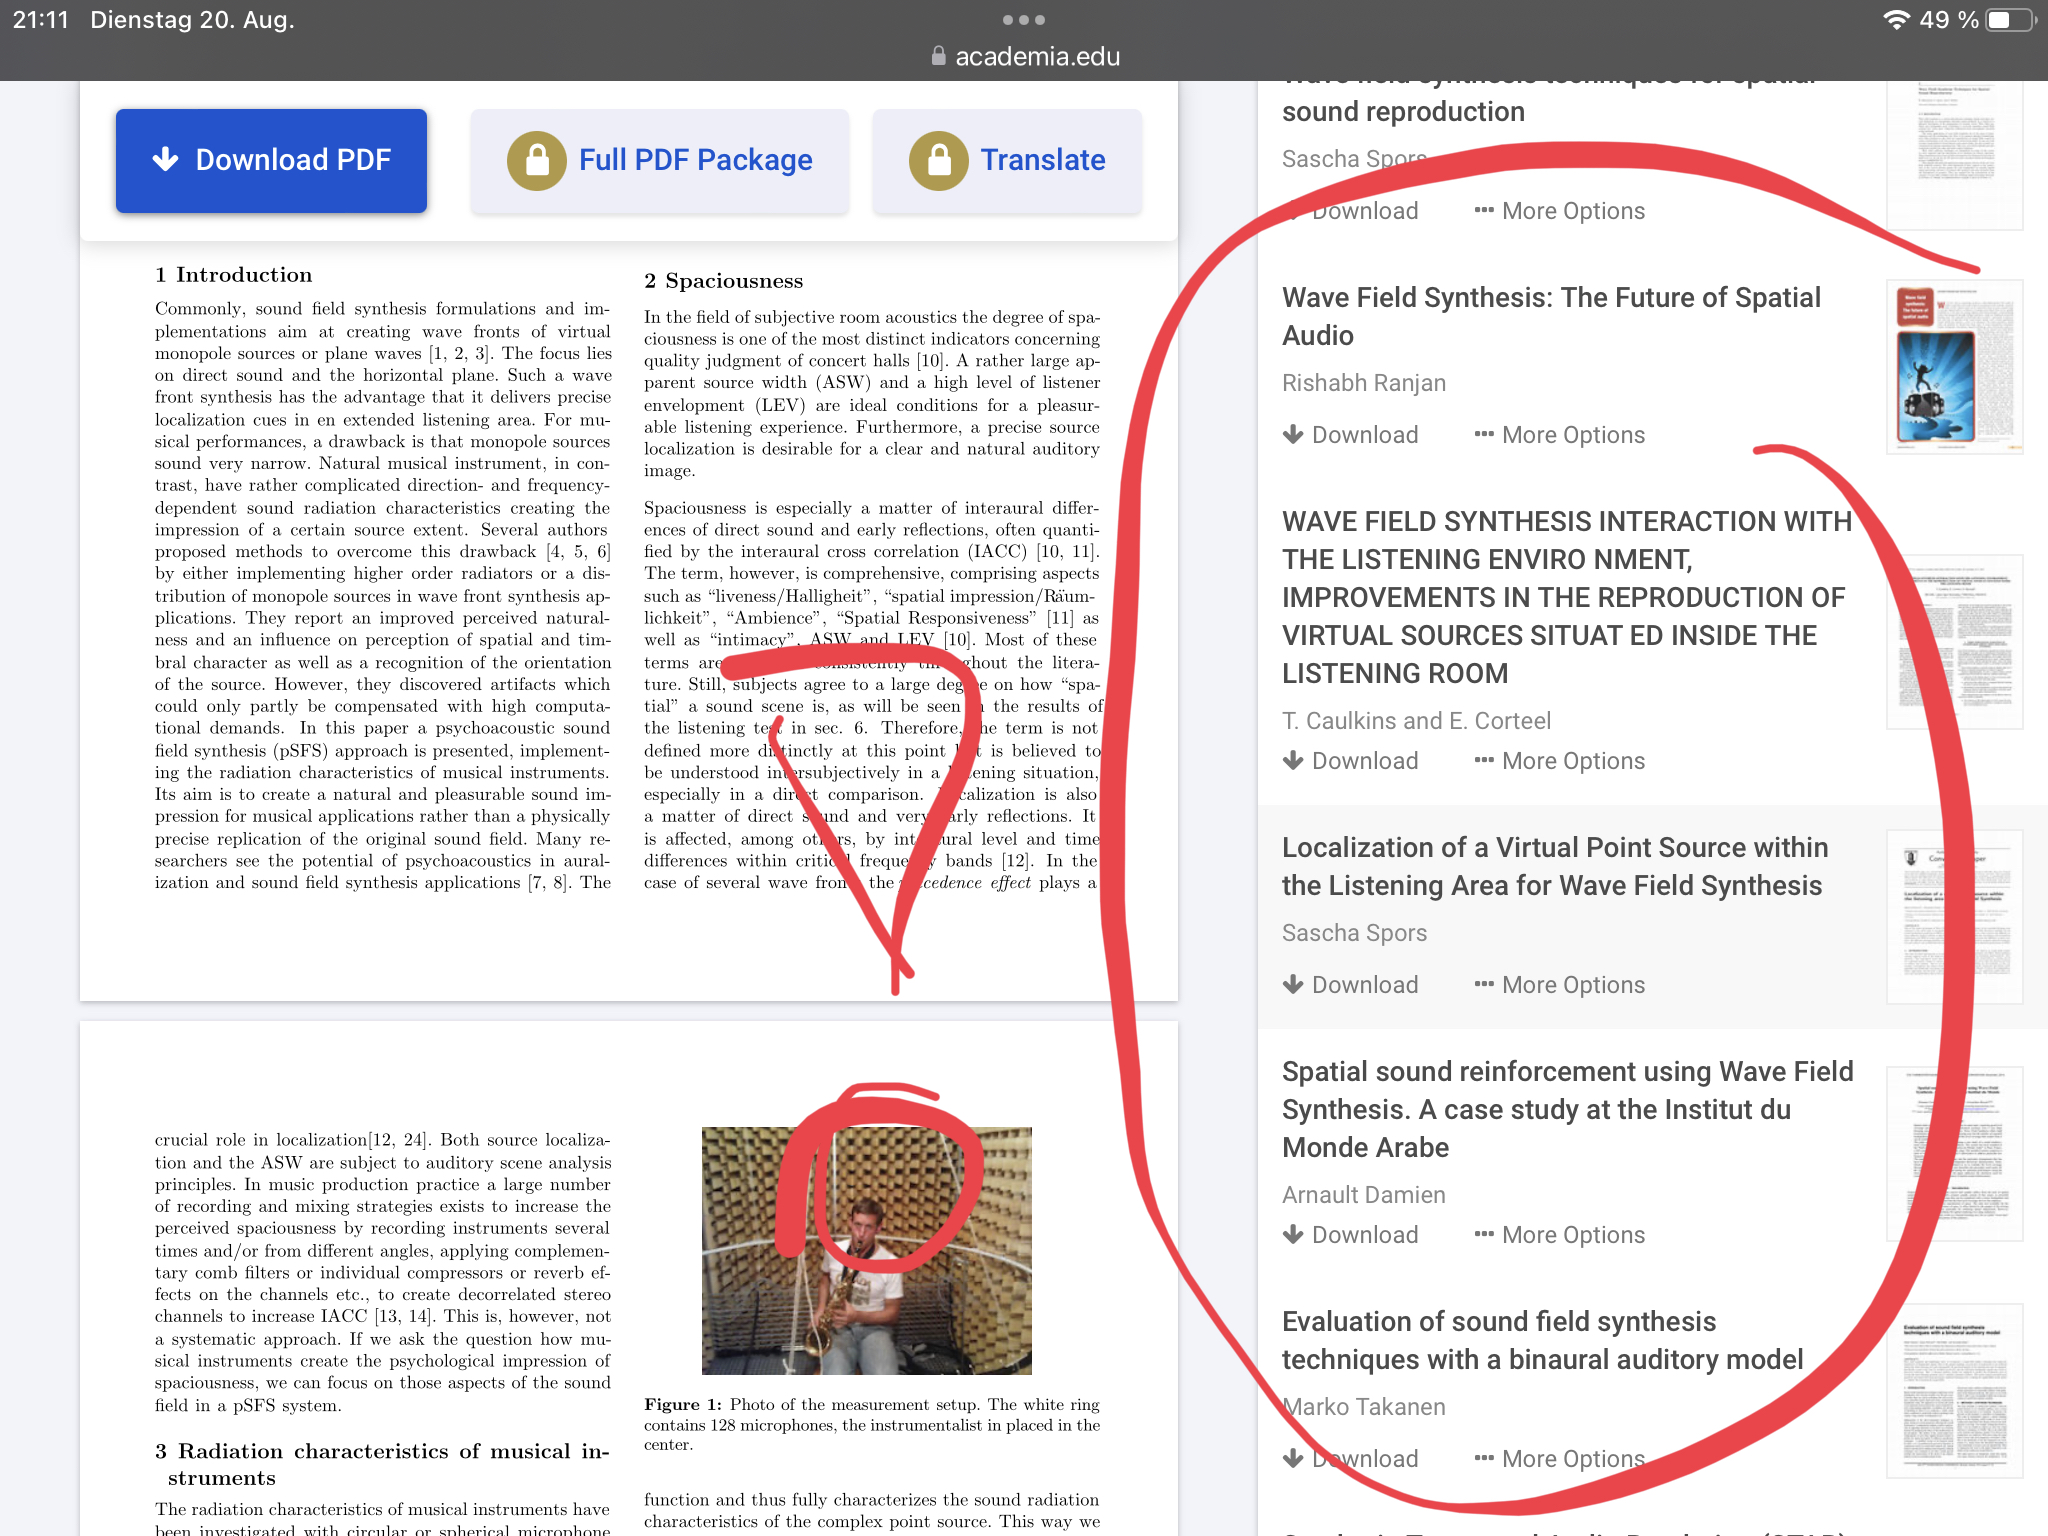Click ellipsis icon beside Marko Takanen's More Options

coord(1484,1458)
